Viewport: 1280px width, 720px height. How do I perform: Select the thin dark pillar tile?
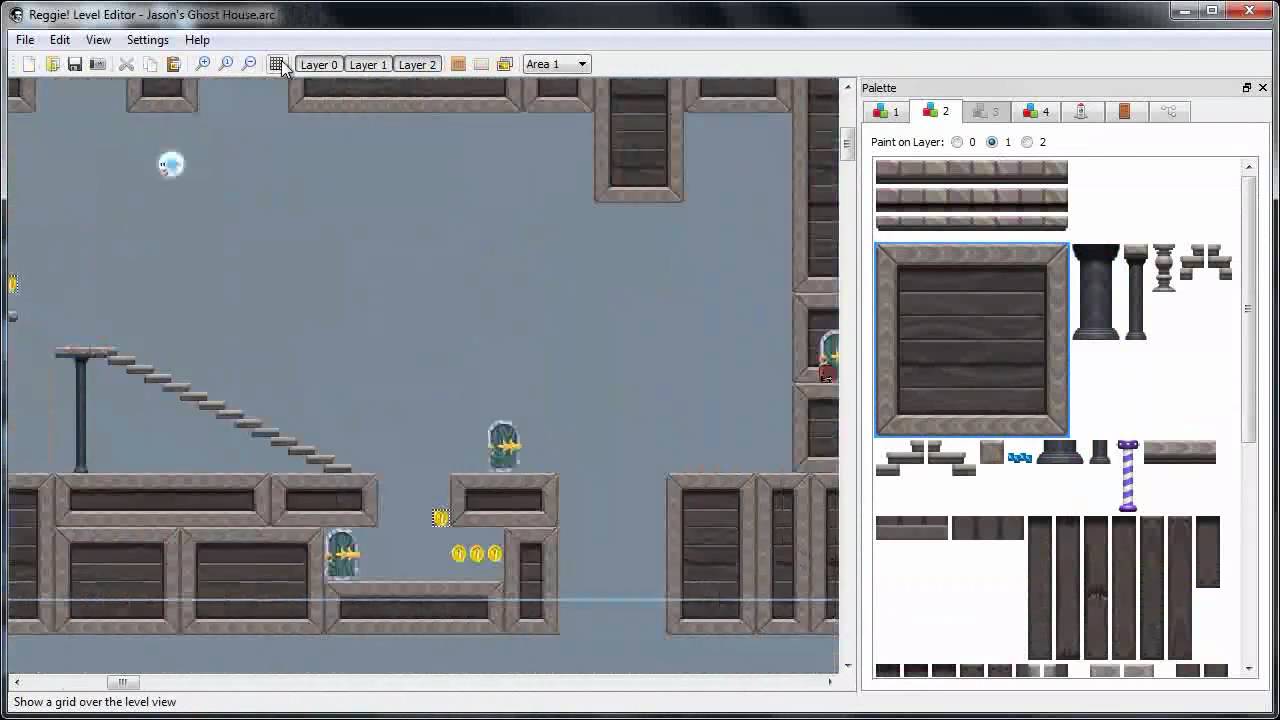[1136, 292]
